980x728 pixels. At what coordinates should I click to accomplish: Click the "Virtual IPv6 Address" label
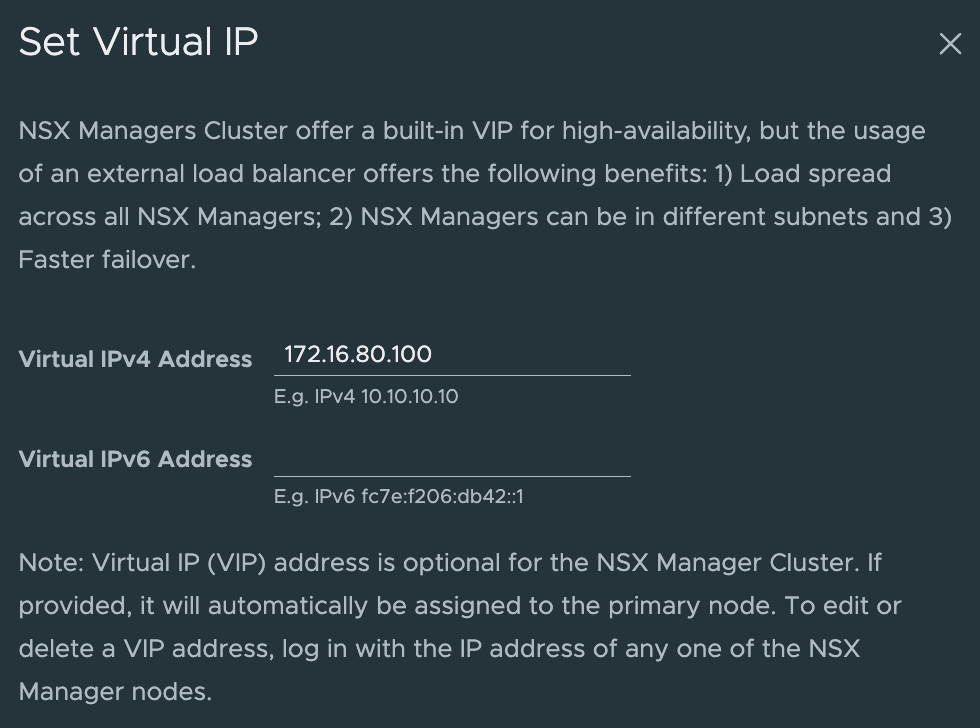pos(135,459)
